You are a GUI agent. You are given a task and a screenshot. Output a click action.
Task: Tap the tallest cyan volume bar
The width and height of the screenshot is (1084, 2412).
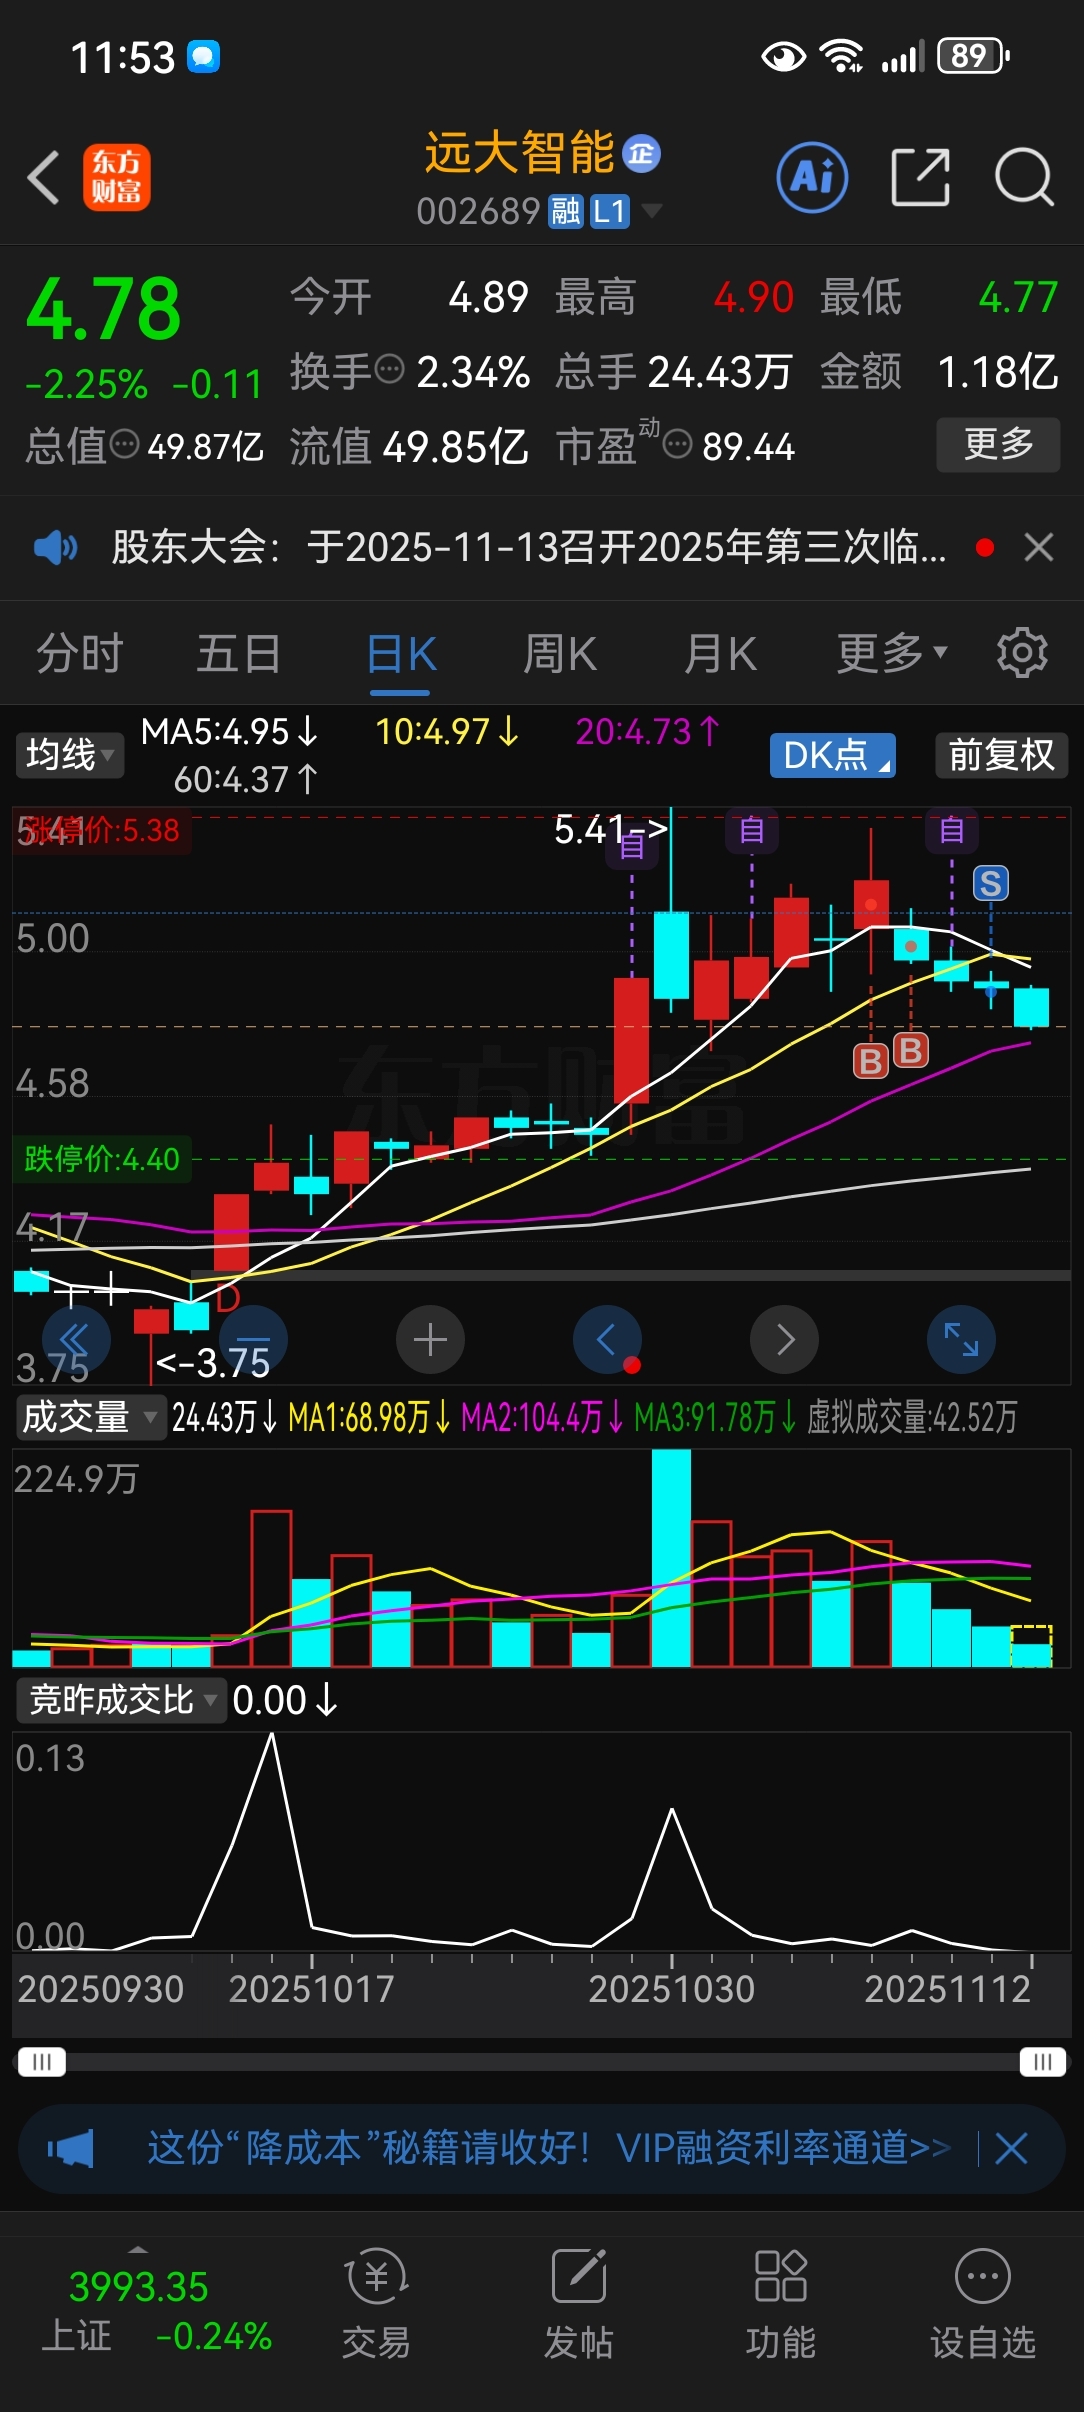click(x=671, y=1558)
